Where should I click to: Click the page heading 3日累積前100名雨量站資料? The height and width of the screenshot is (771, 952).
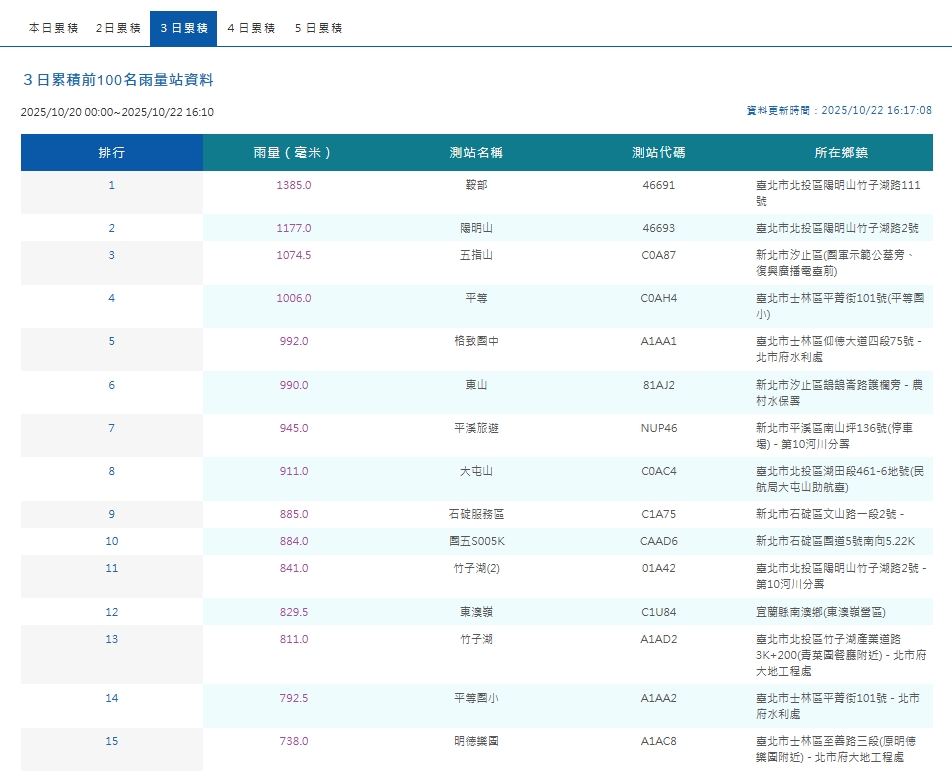(118, 80)
